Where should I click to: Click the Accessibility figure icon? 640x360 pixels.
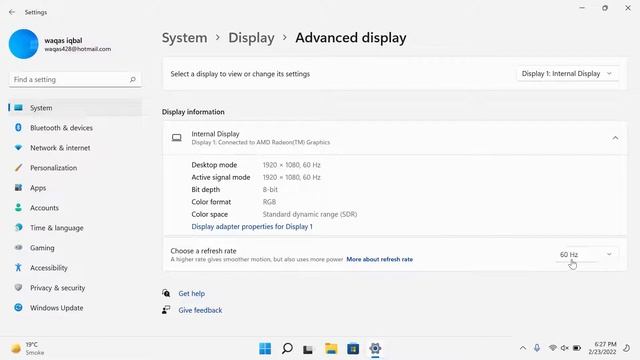[18, 267]
